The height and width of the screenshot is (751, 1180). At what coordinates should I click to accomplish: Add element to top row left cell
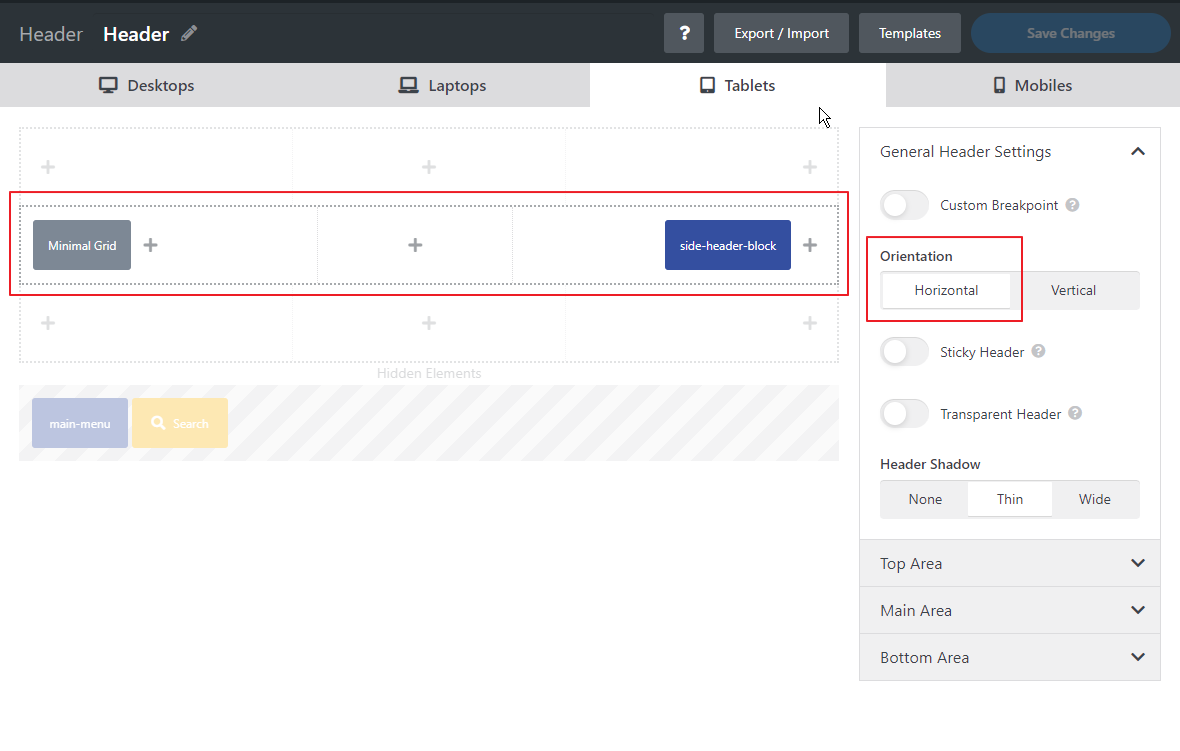[x=48, y=167]
